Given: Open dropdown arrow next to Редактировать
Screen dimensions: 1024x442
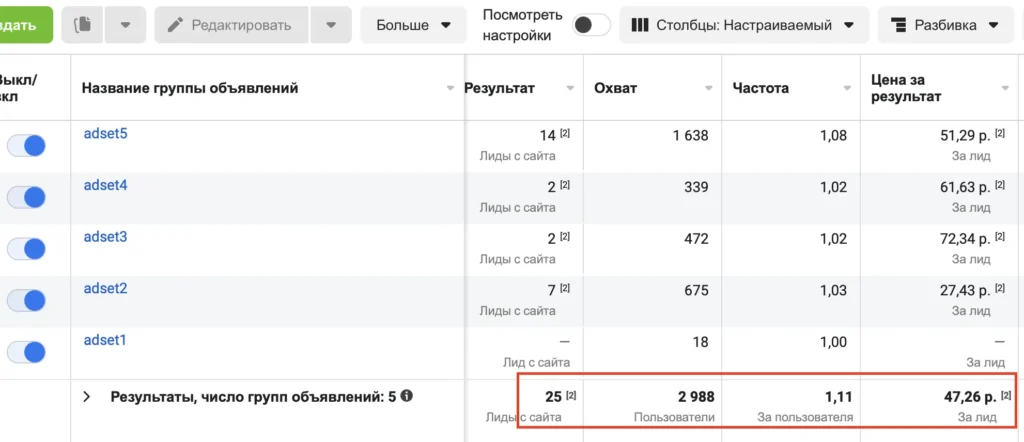Looking at the screenshot, I should 330,25.
